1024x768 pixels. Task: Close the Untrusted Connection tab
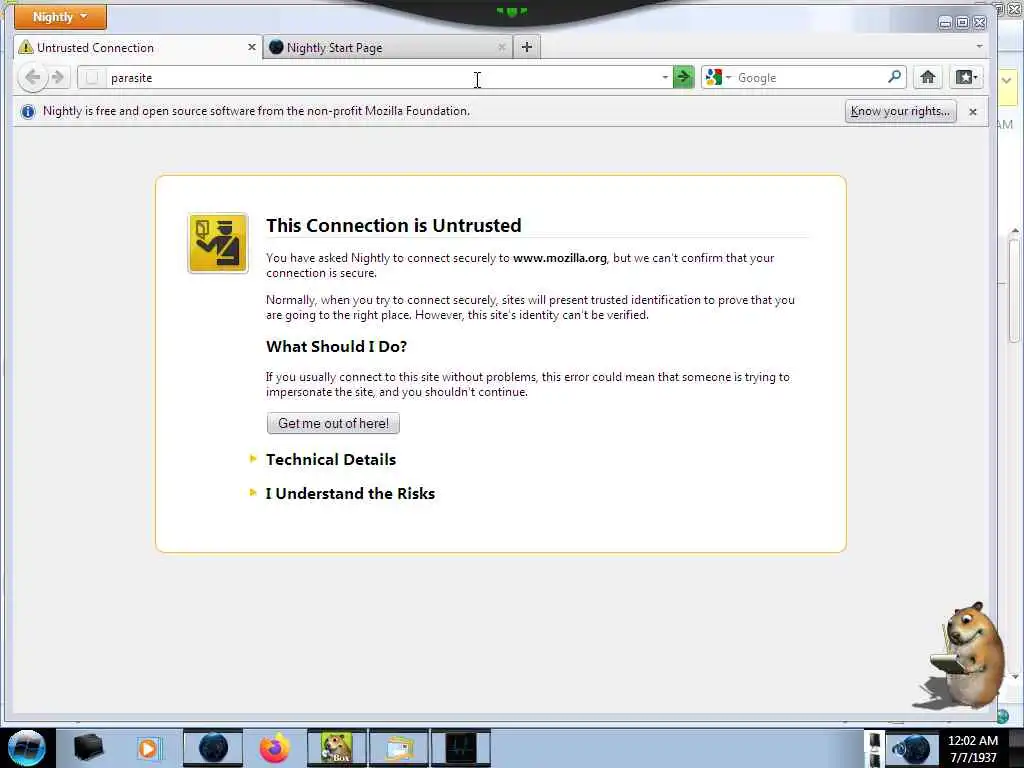[x=251, y=48]
